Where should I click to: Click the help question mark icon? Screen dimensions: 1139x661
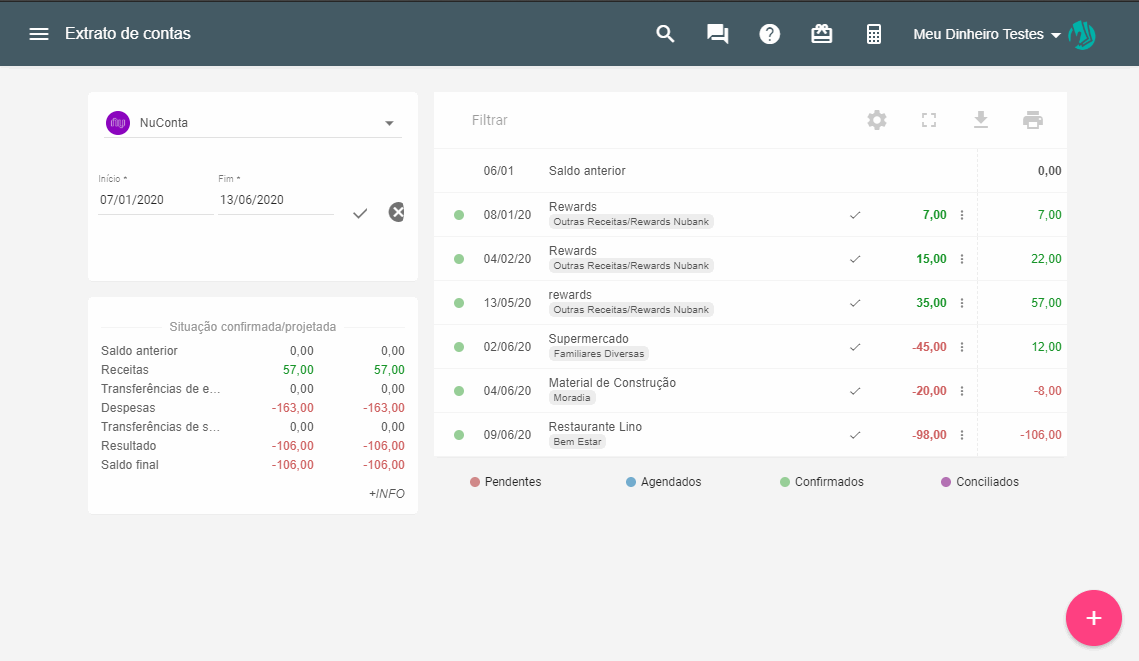pyautogui.click(x=769, y=34)
